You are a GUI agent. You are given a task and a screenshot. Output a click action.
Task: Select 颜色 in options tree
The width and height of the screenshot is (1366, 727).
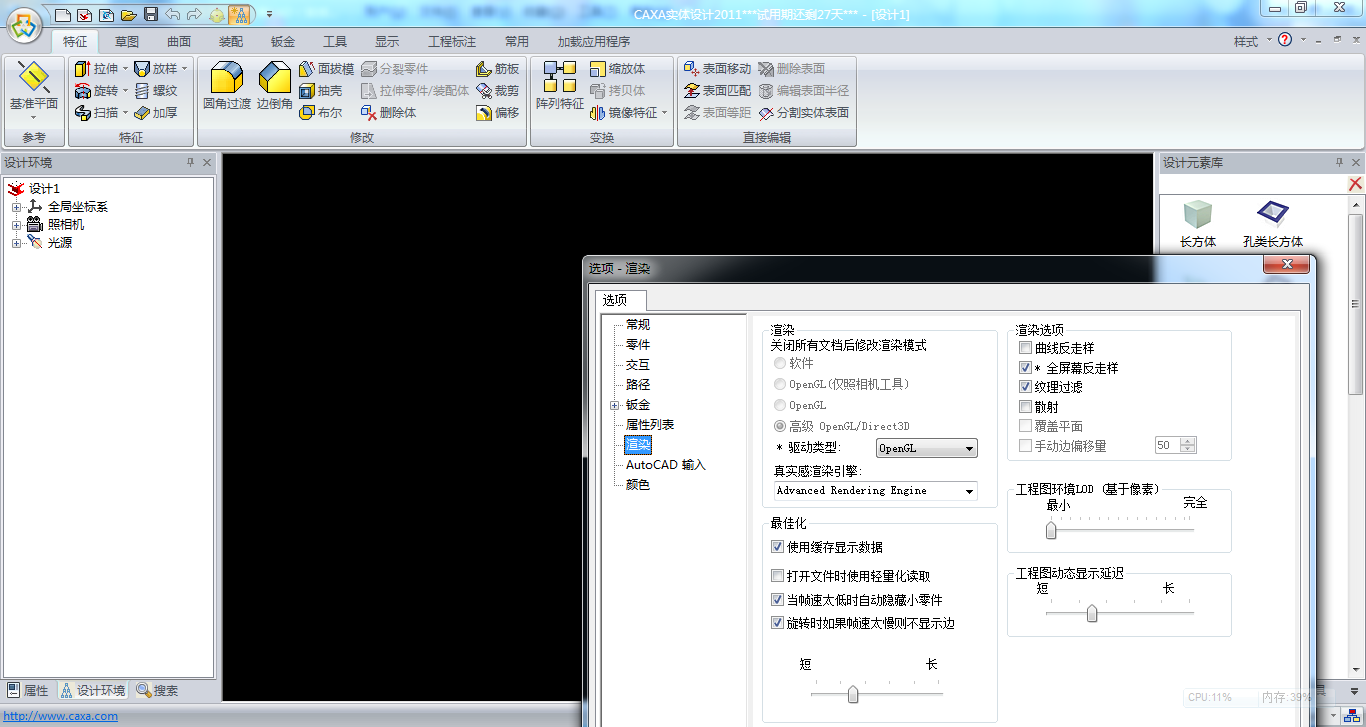(638, 485)
